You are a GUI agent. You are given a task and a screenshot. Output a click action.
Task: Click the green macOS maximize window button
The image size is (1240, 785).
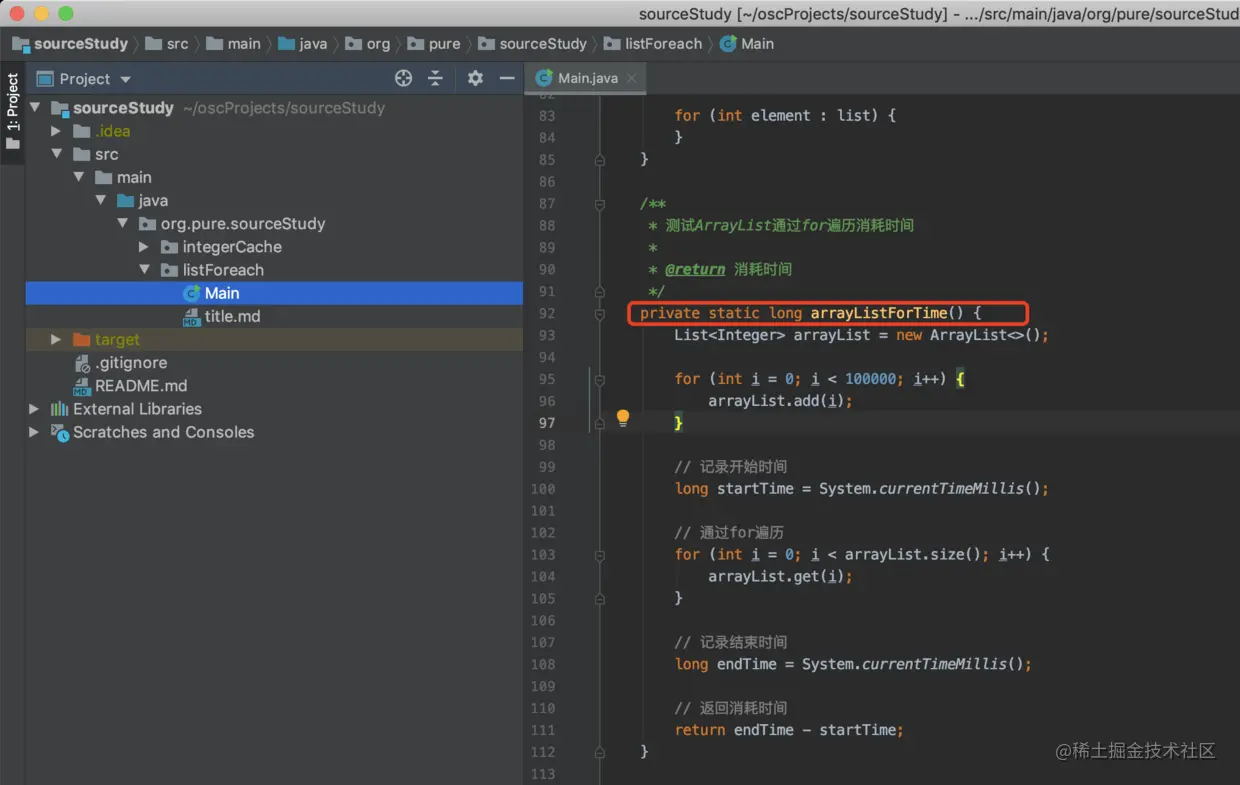tap(65, 14)
